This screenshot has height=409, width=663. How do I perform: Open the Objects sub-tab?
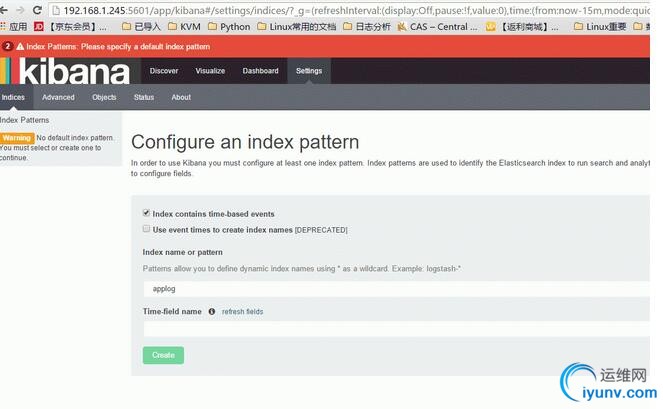[x=104, y=97]
